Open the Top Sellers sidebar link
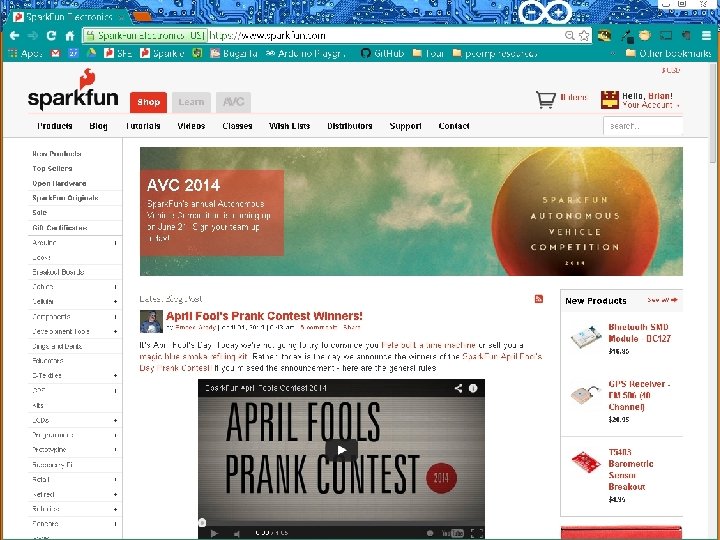 point(52,169)
